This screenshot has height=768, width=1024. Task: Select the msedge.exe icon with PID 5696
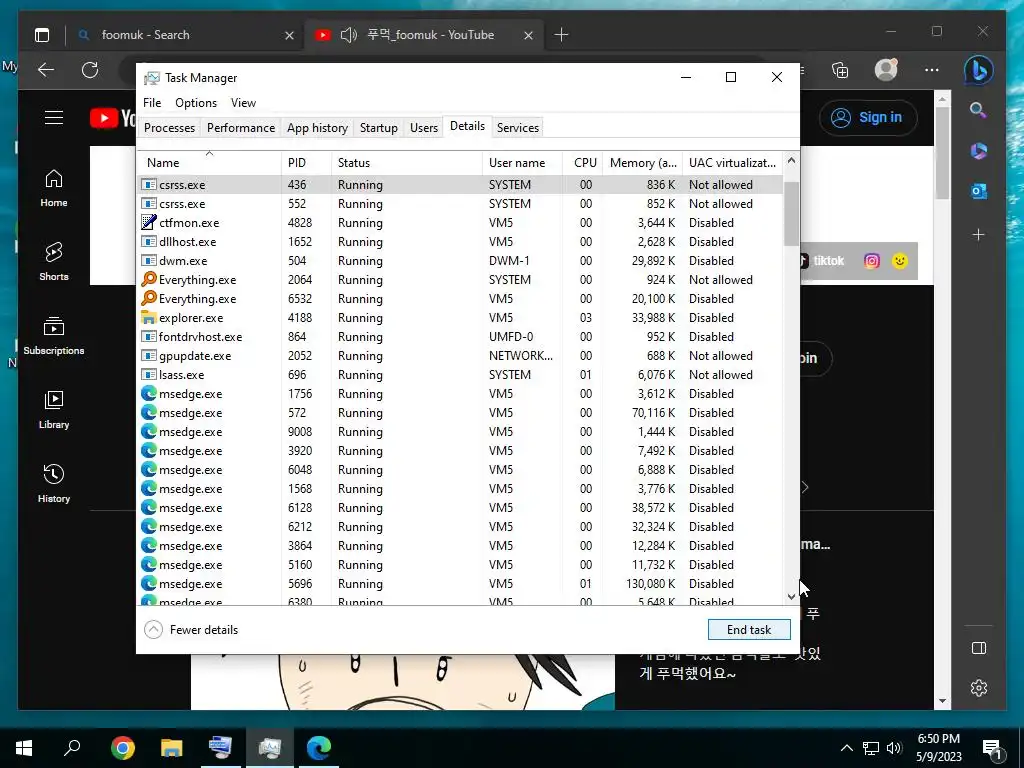point(149,583)
